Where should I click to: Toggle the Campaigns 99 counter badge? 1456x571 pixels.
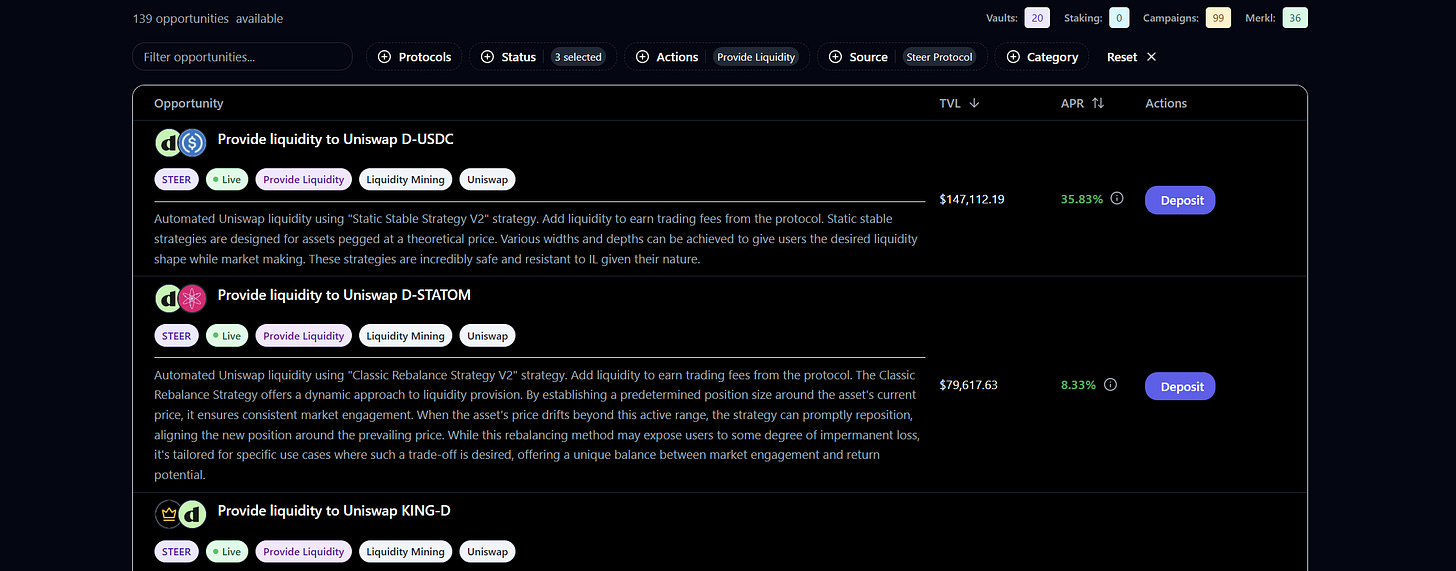1218,18
